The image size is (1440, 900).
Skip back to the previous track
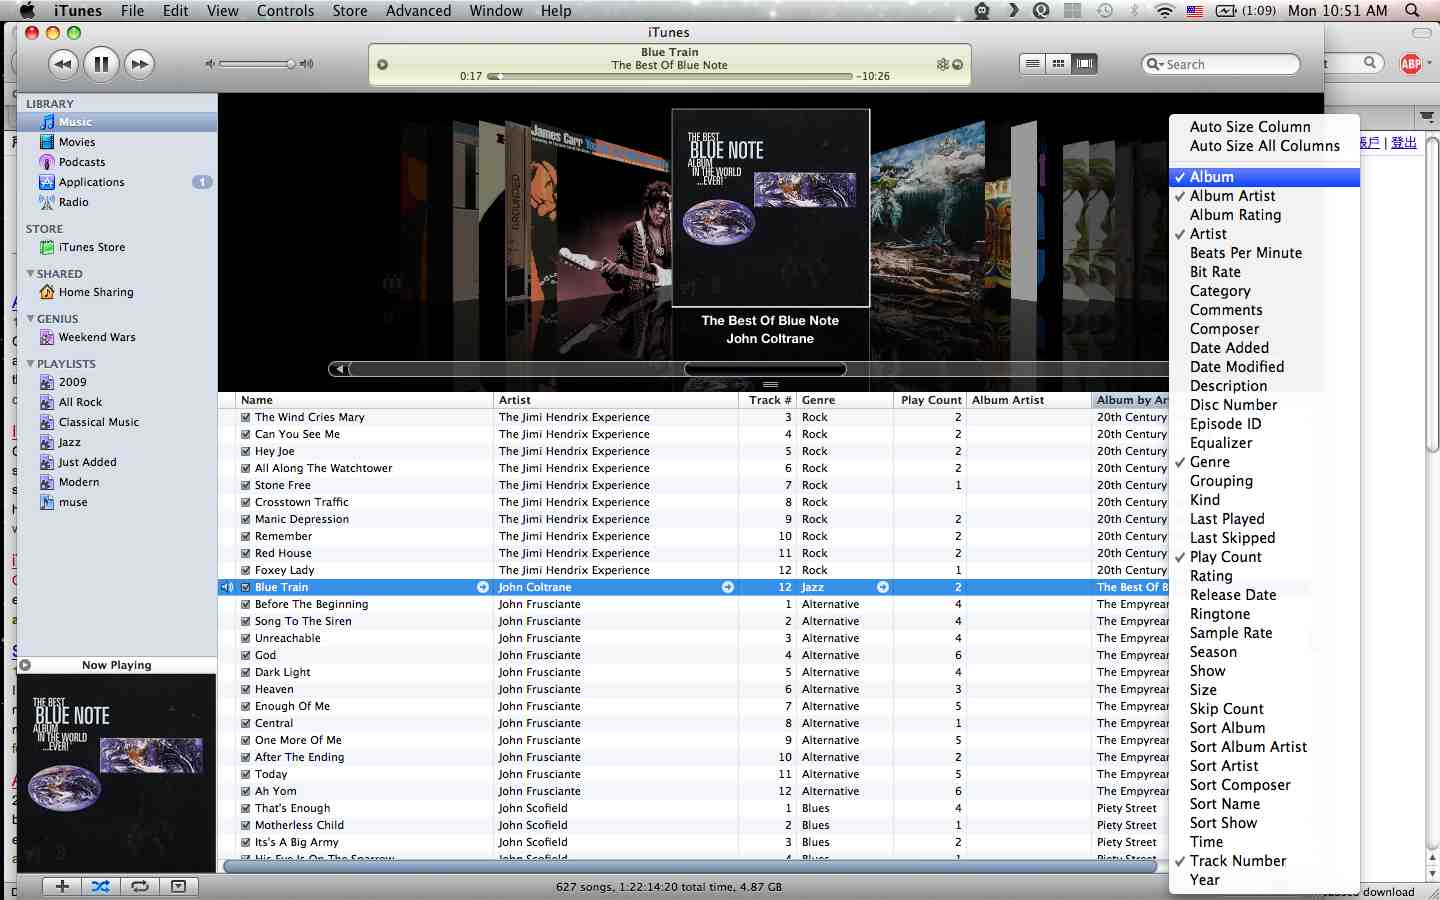click(63, 64)
